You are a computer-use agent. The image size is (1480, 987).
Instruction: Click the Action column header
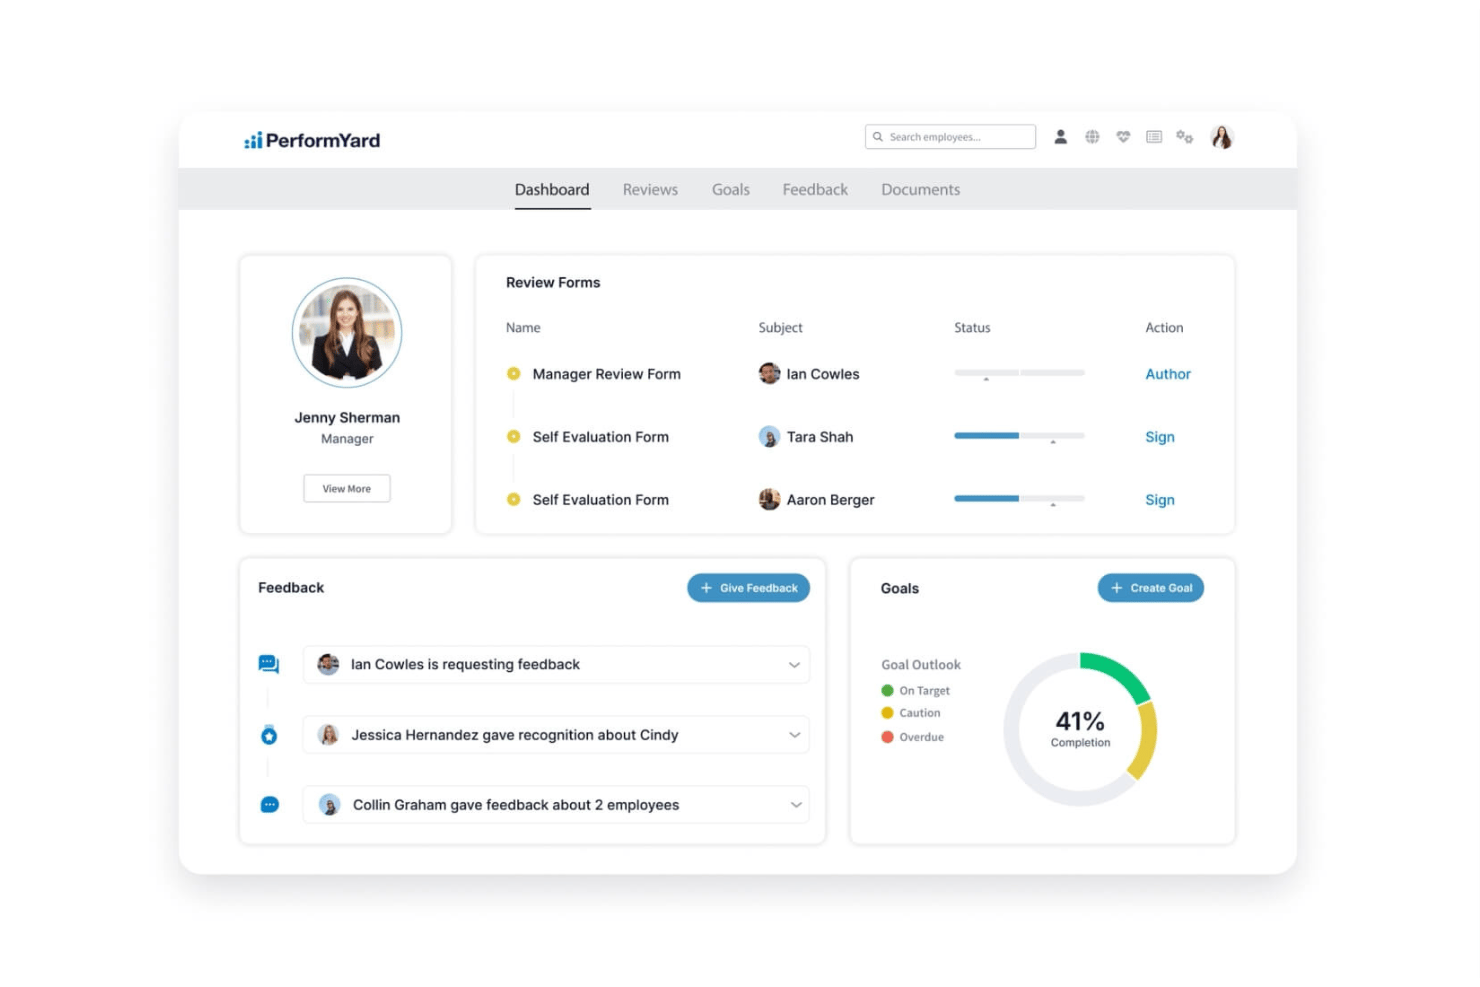click(x=1164, y=328)
